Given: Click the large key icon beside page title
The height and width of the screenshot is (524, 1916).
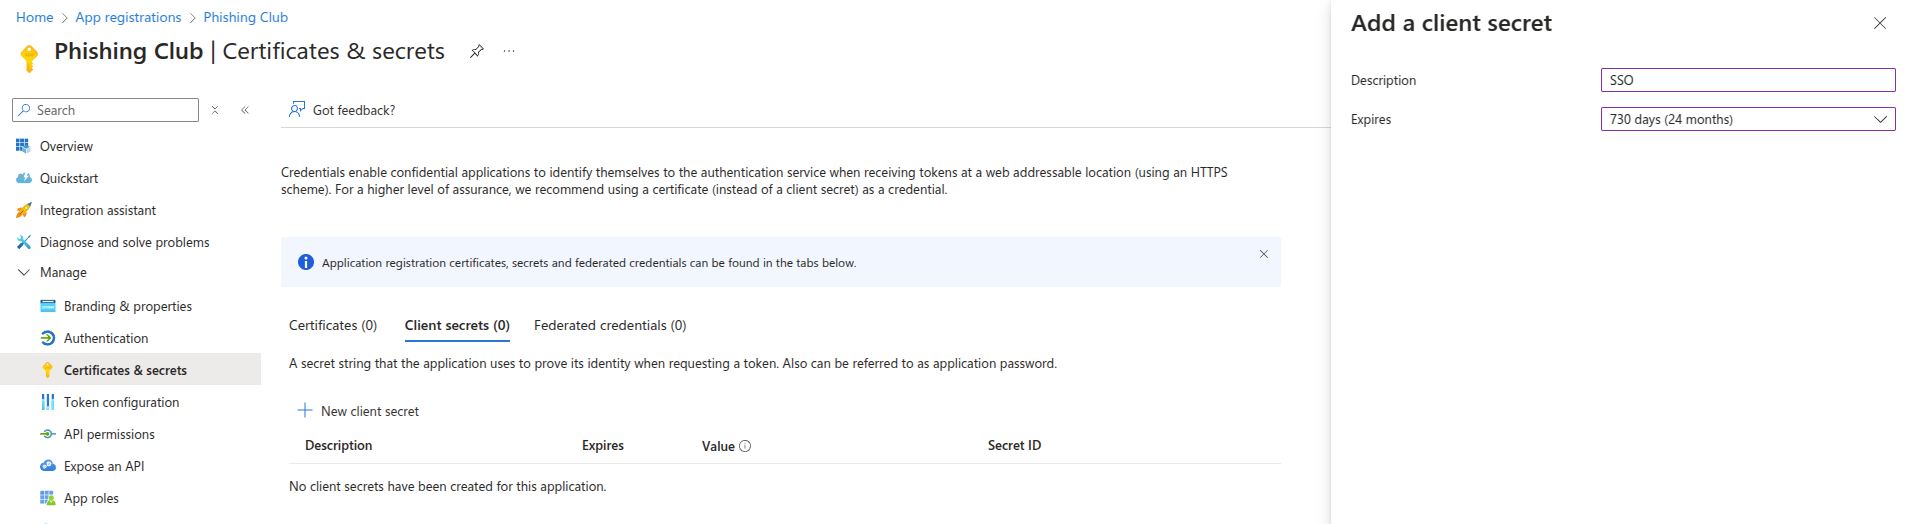Looking at the screenshot, I should click(x=29, y=58).
